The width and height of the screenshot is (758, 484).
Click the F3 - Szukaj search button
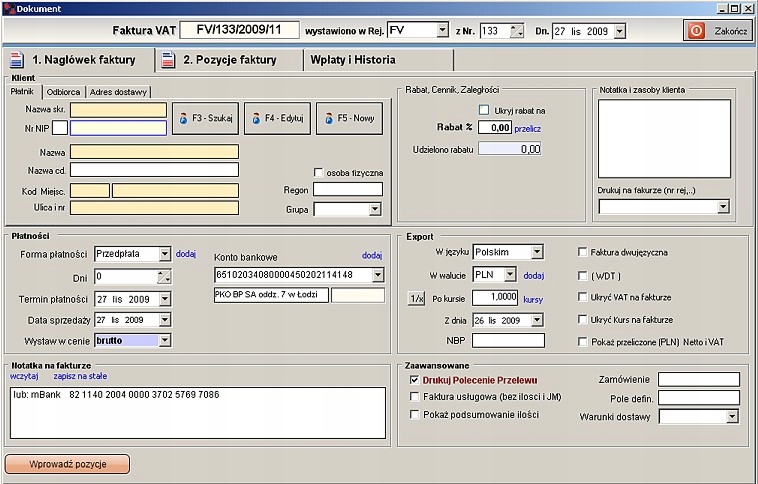tap(204, 118)
